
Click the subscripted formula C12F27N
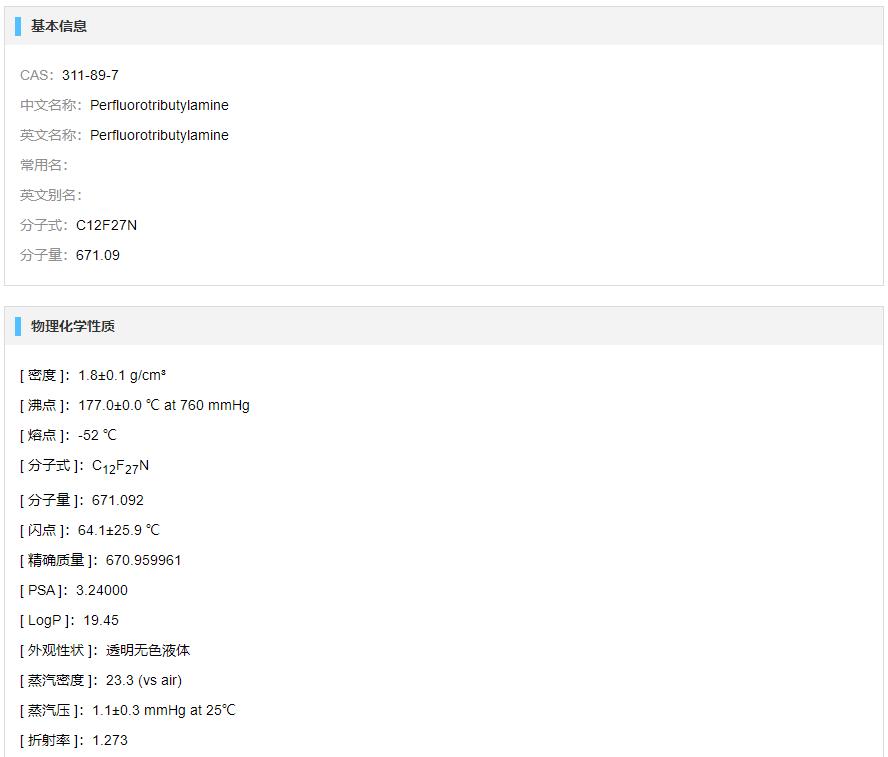[120, 467]
